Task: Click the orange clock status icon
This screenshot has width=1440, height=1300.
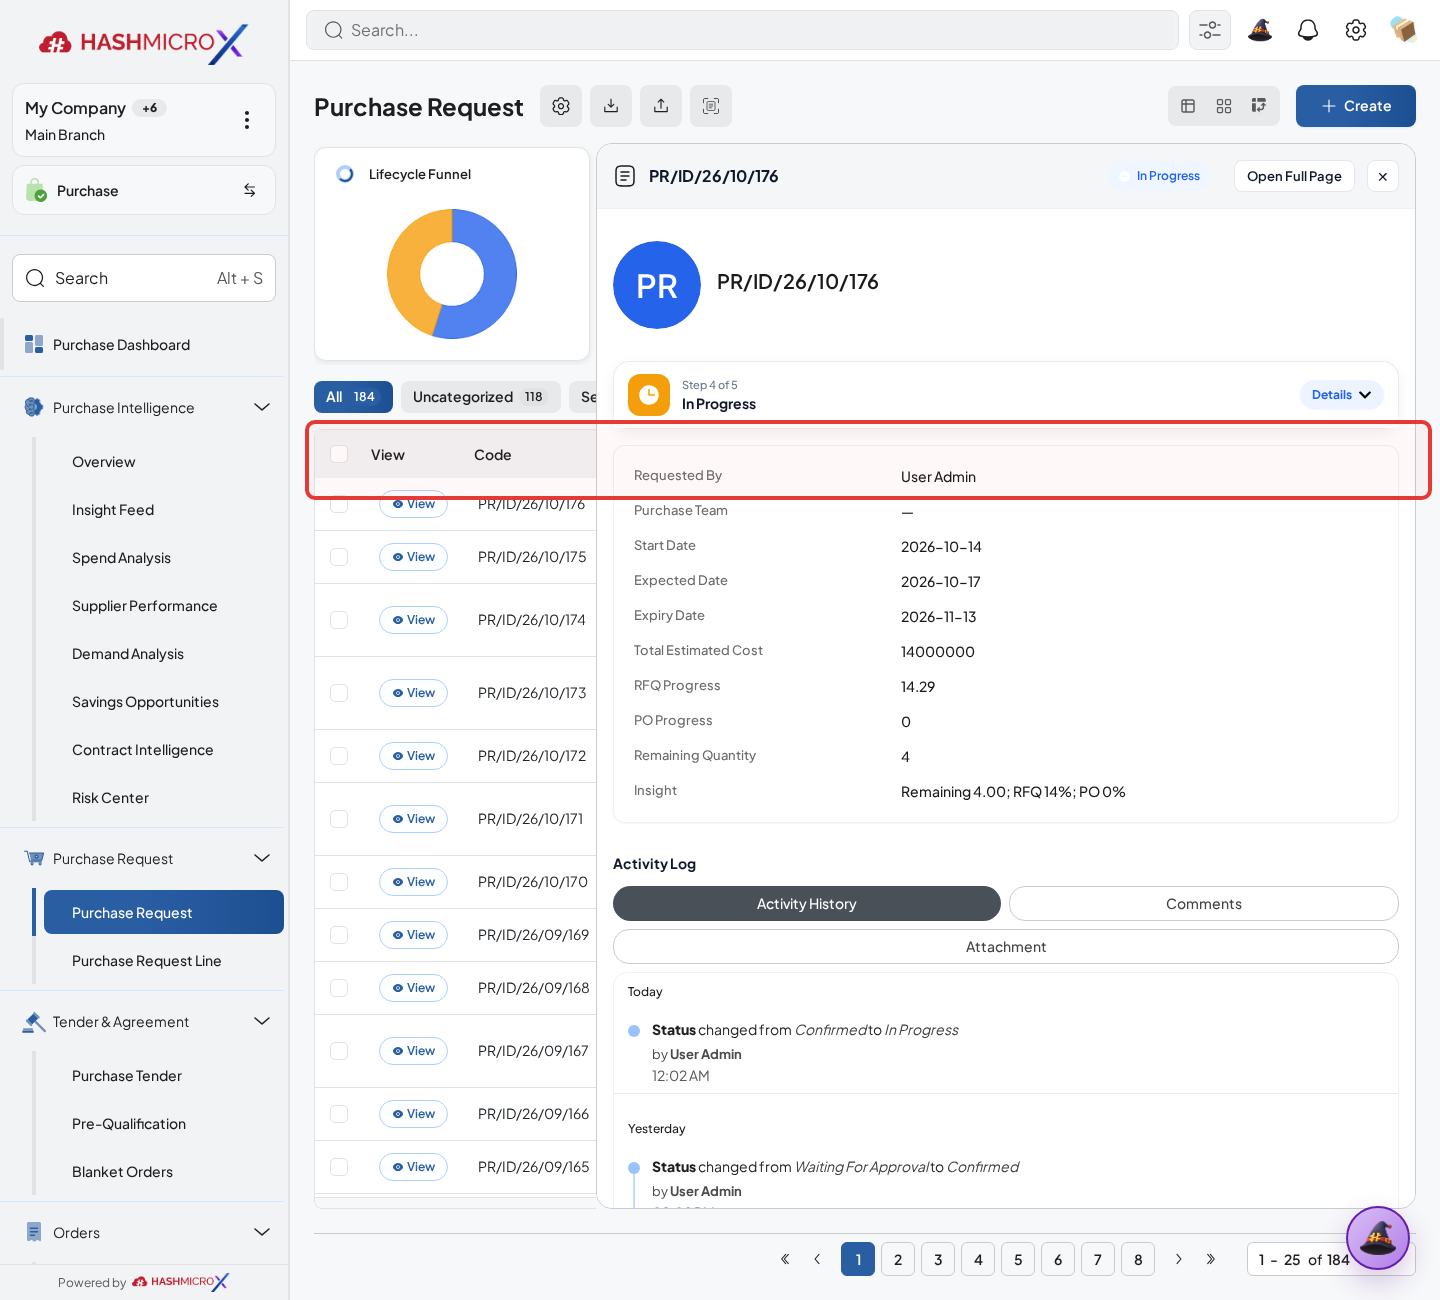Action: point(649,395)
